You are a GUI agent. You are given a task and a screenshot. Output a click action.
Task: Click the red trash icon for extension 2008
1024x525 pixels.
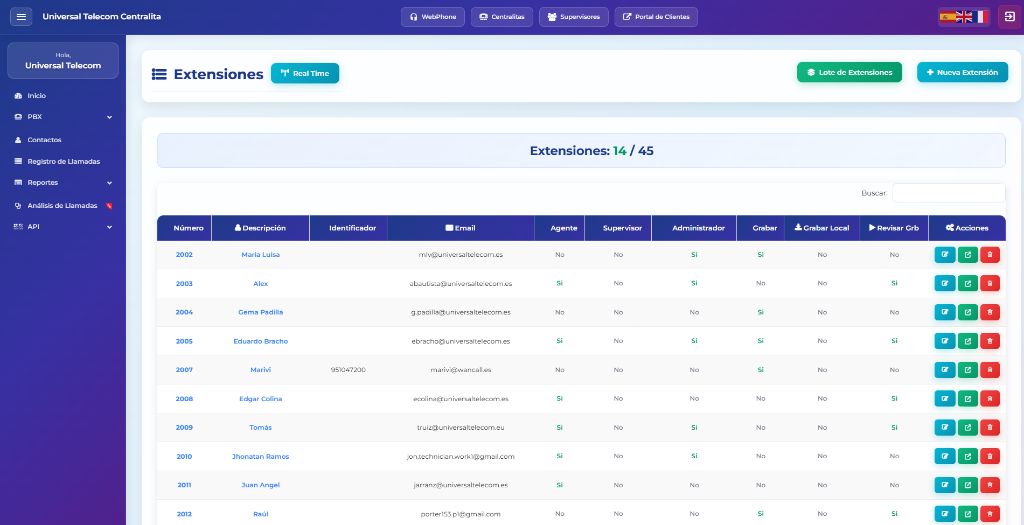pos(990,399)
